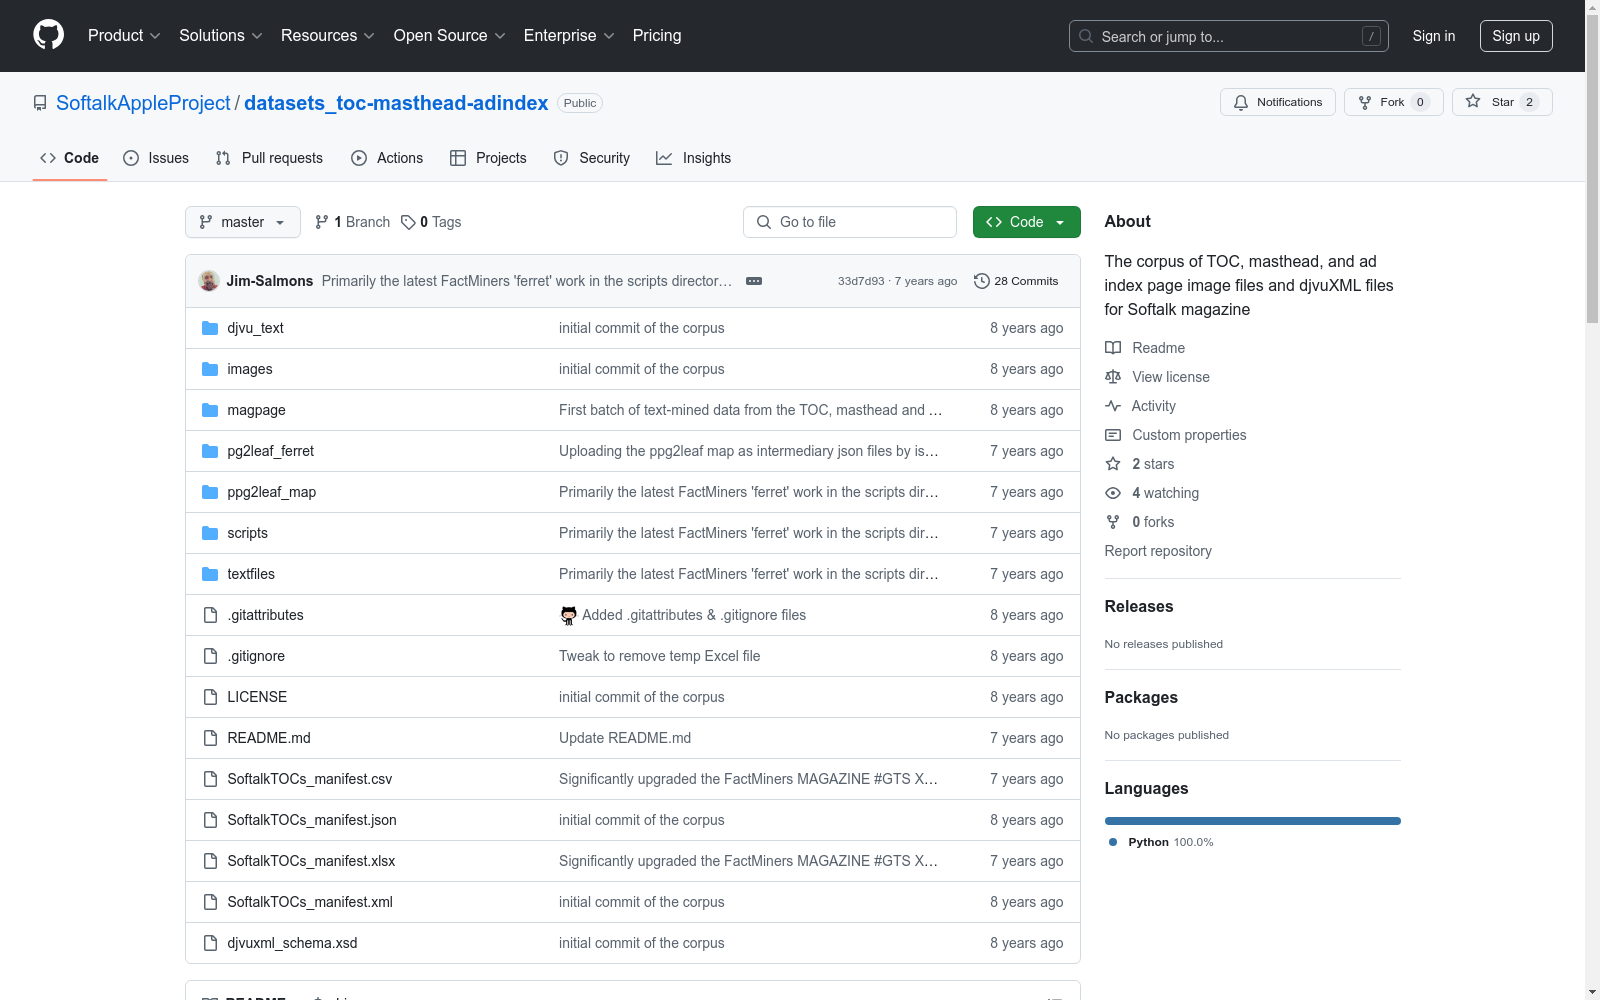The image size is (1600, 1000).
Task: Click the LICENSE file icon
Action: (x=210, y=697)
